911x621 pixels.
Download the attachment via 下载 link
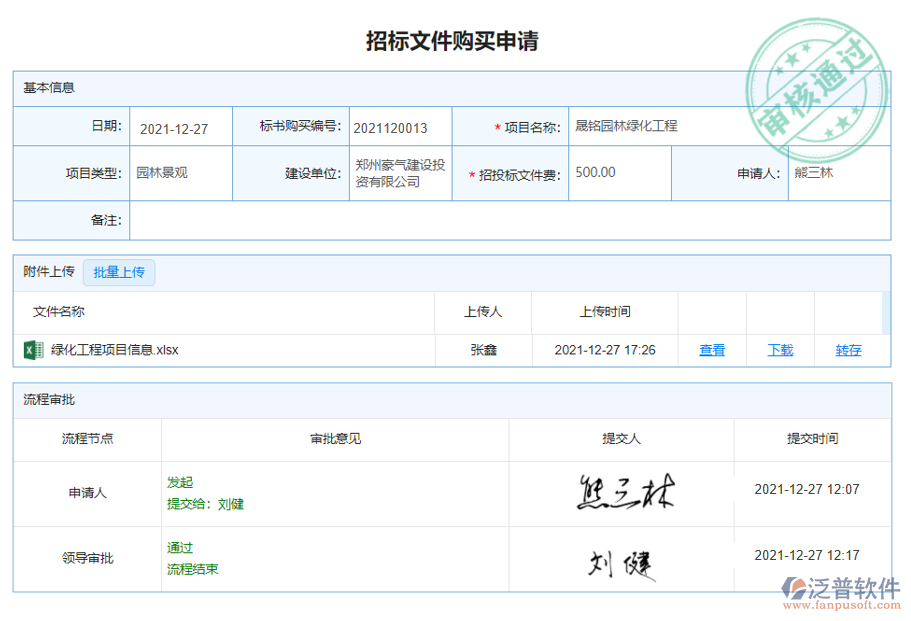tap(780, 350)
